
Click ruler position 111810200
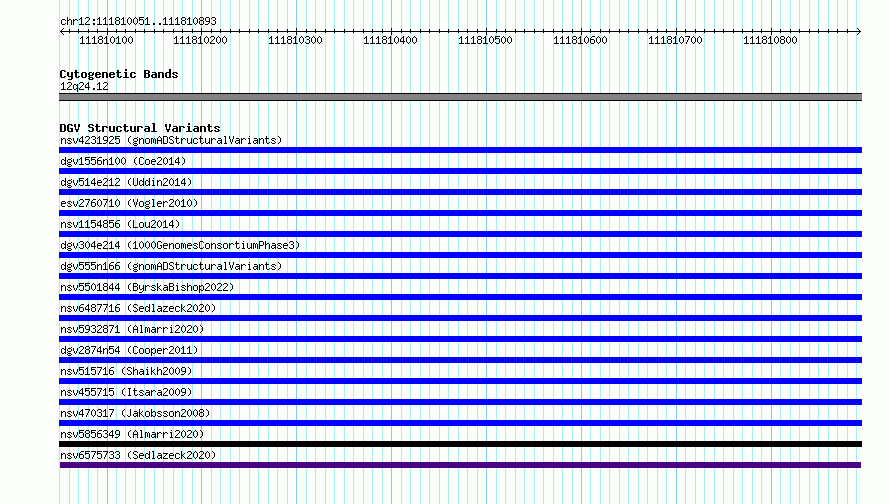pos(200,40)
